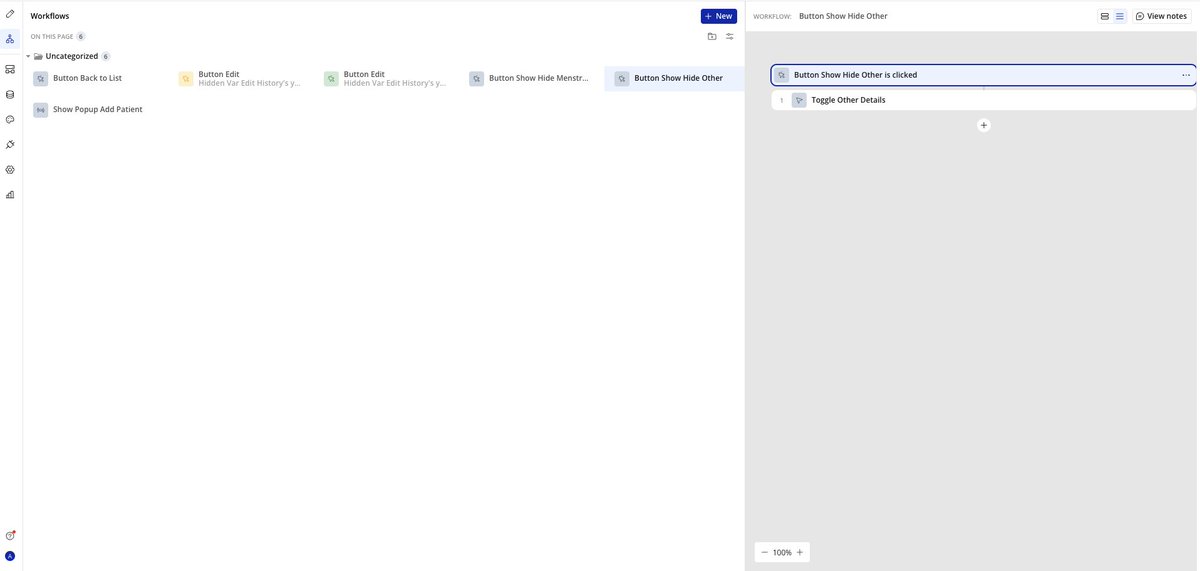1200x571 pixels.
Task: Open the Toggle Other Details action
Action: (x=984, y=100)
